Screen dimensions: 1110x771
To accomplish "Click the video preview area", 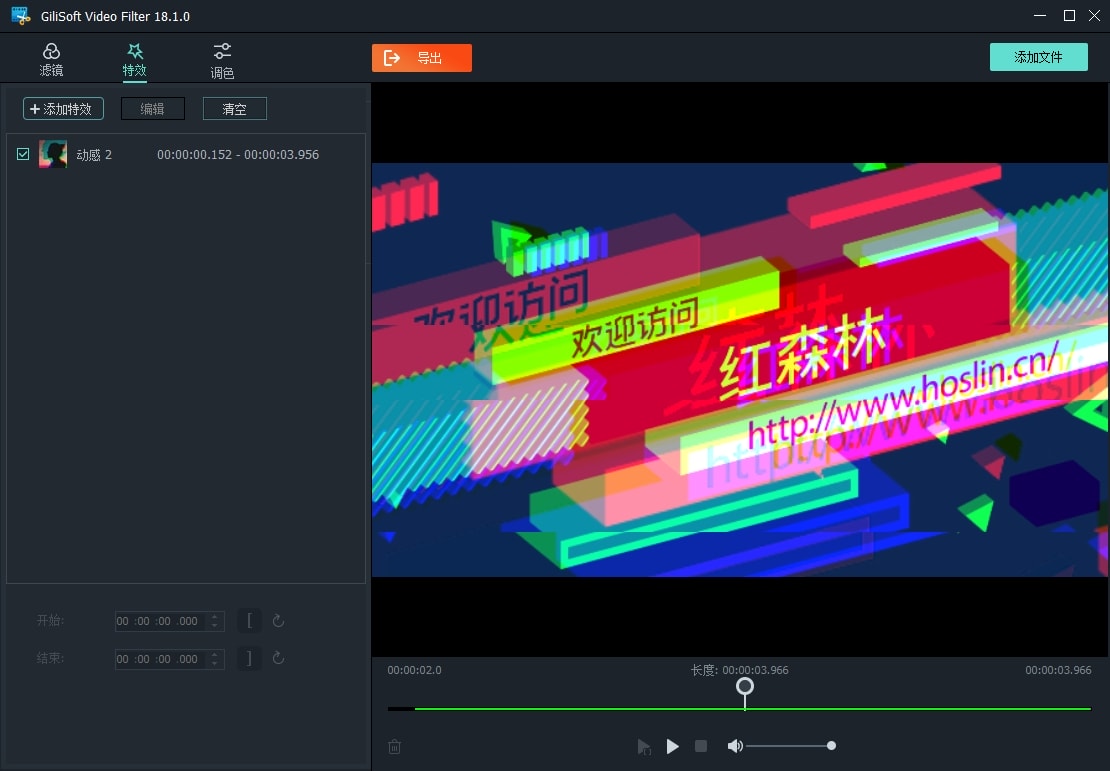I will point(740,370).
